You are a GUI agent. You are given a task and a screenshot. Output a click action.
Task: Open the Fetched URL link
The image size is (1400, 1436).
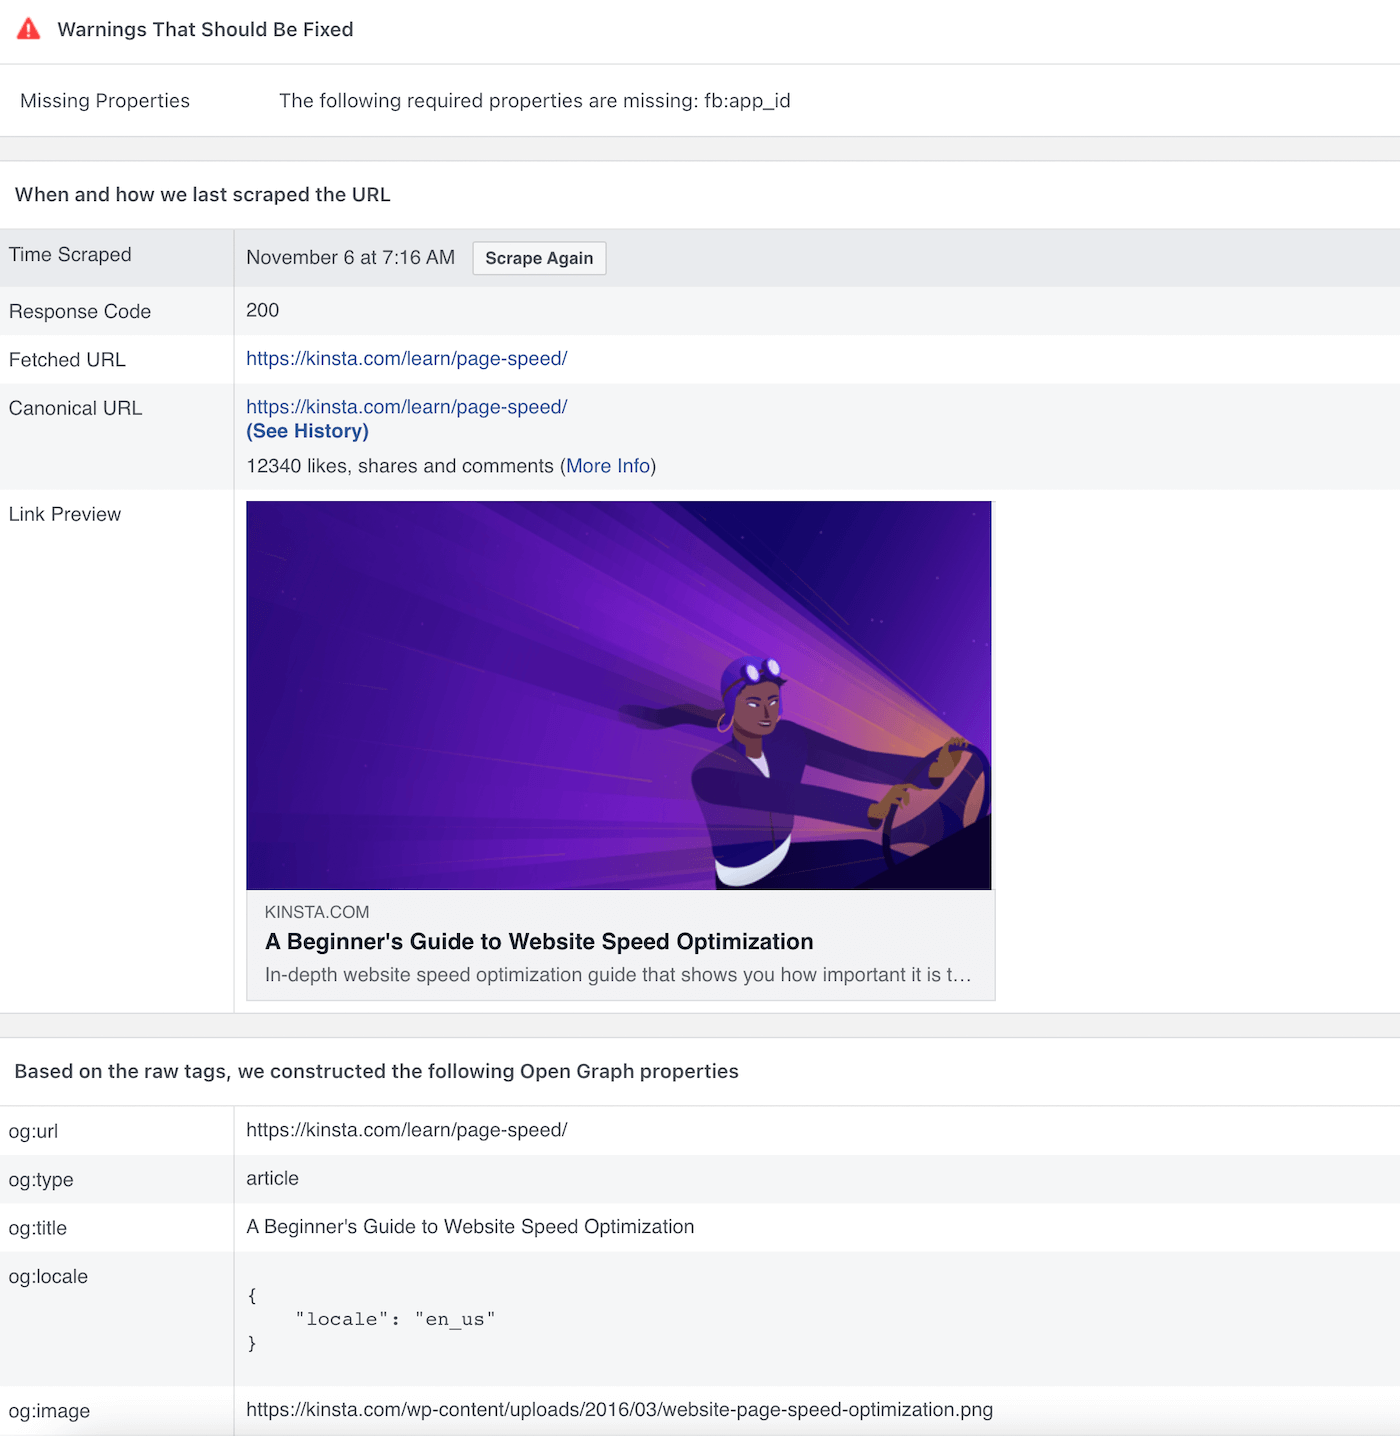pos(406,358)
